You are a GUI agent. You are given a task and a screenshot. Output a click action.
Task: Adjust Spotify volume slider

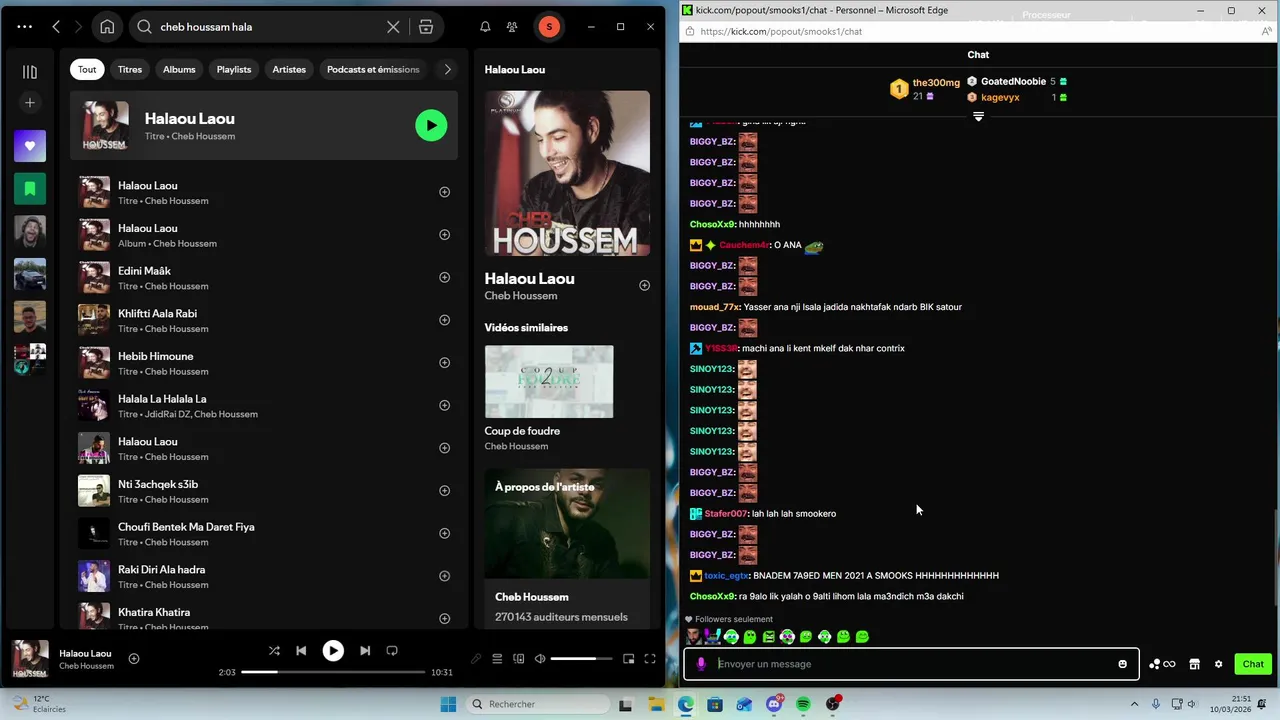point(581,659)
